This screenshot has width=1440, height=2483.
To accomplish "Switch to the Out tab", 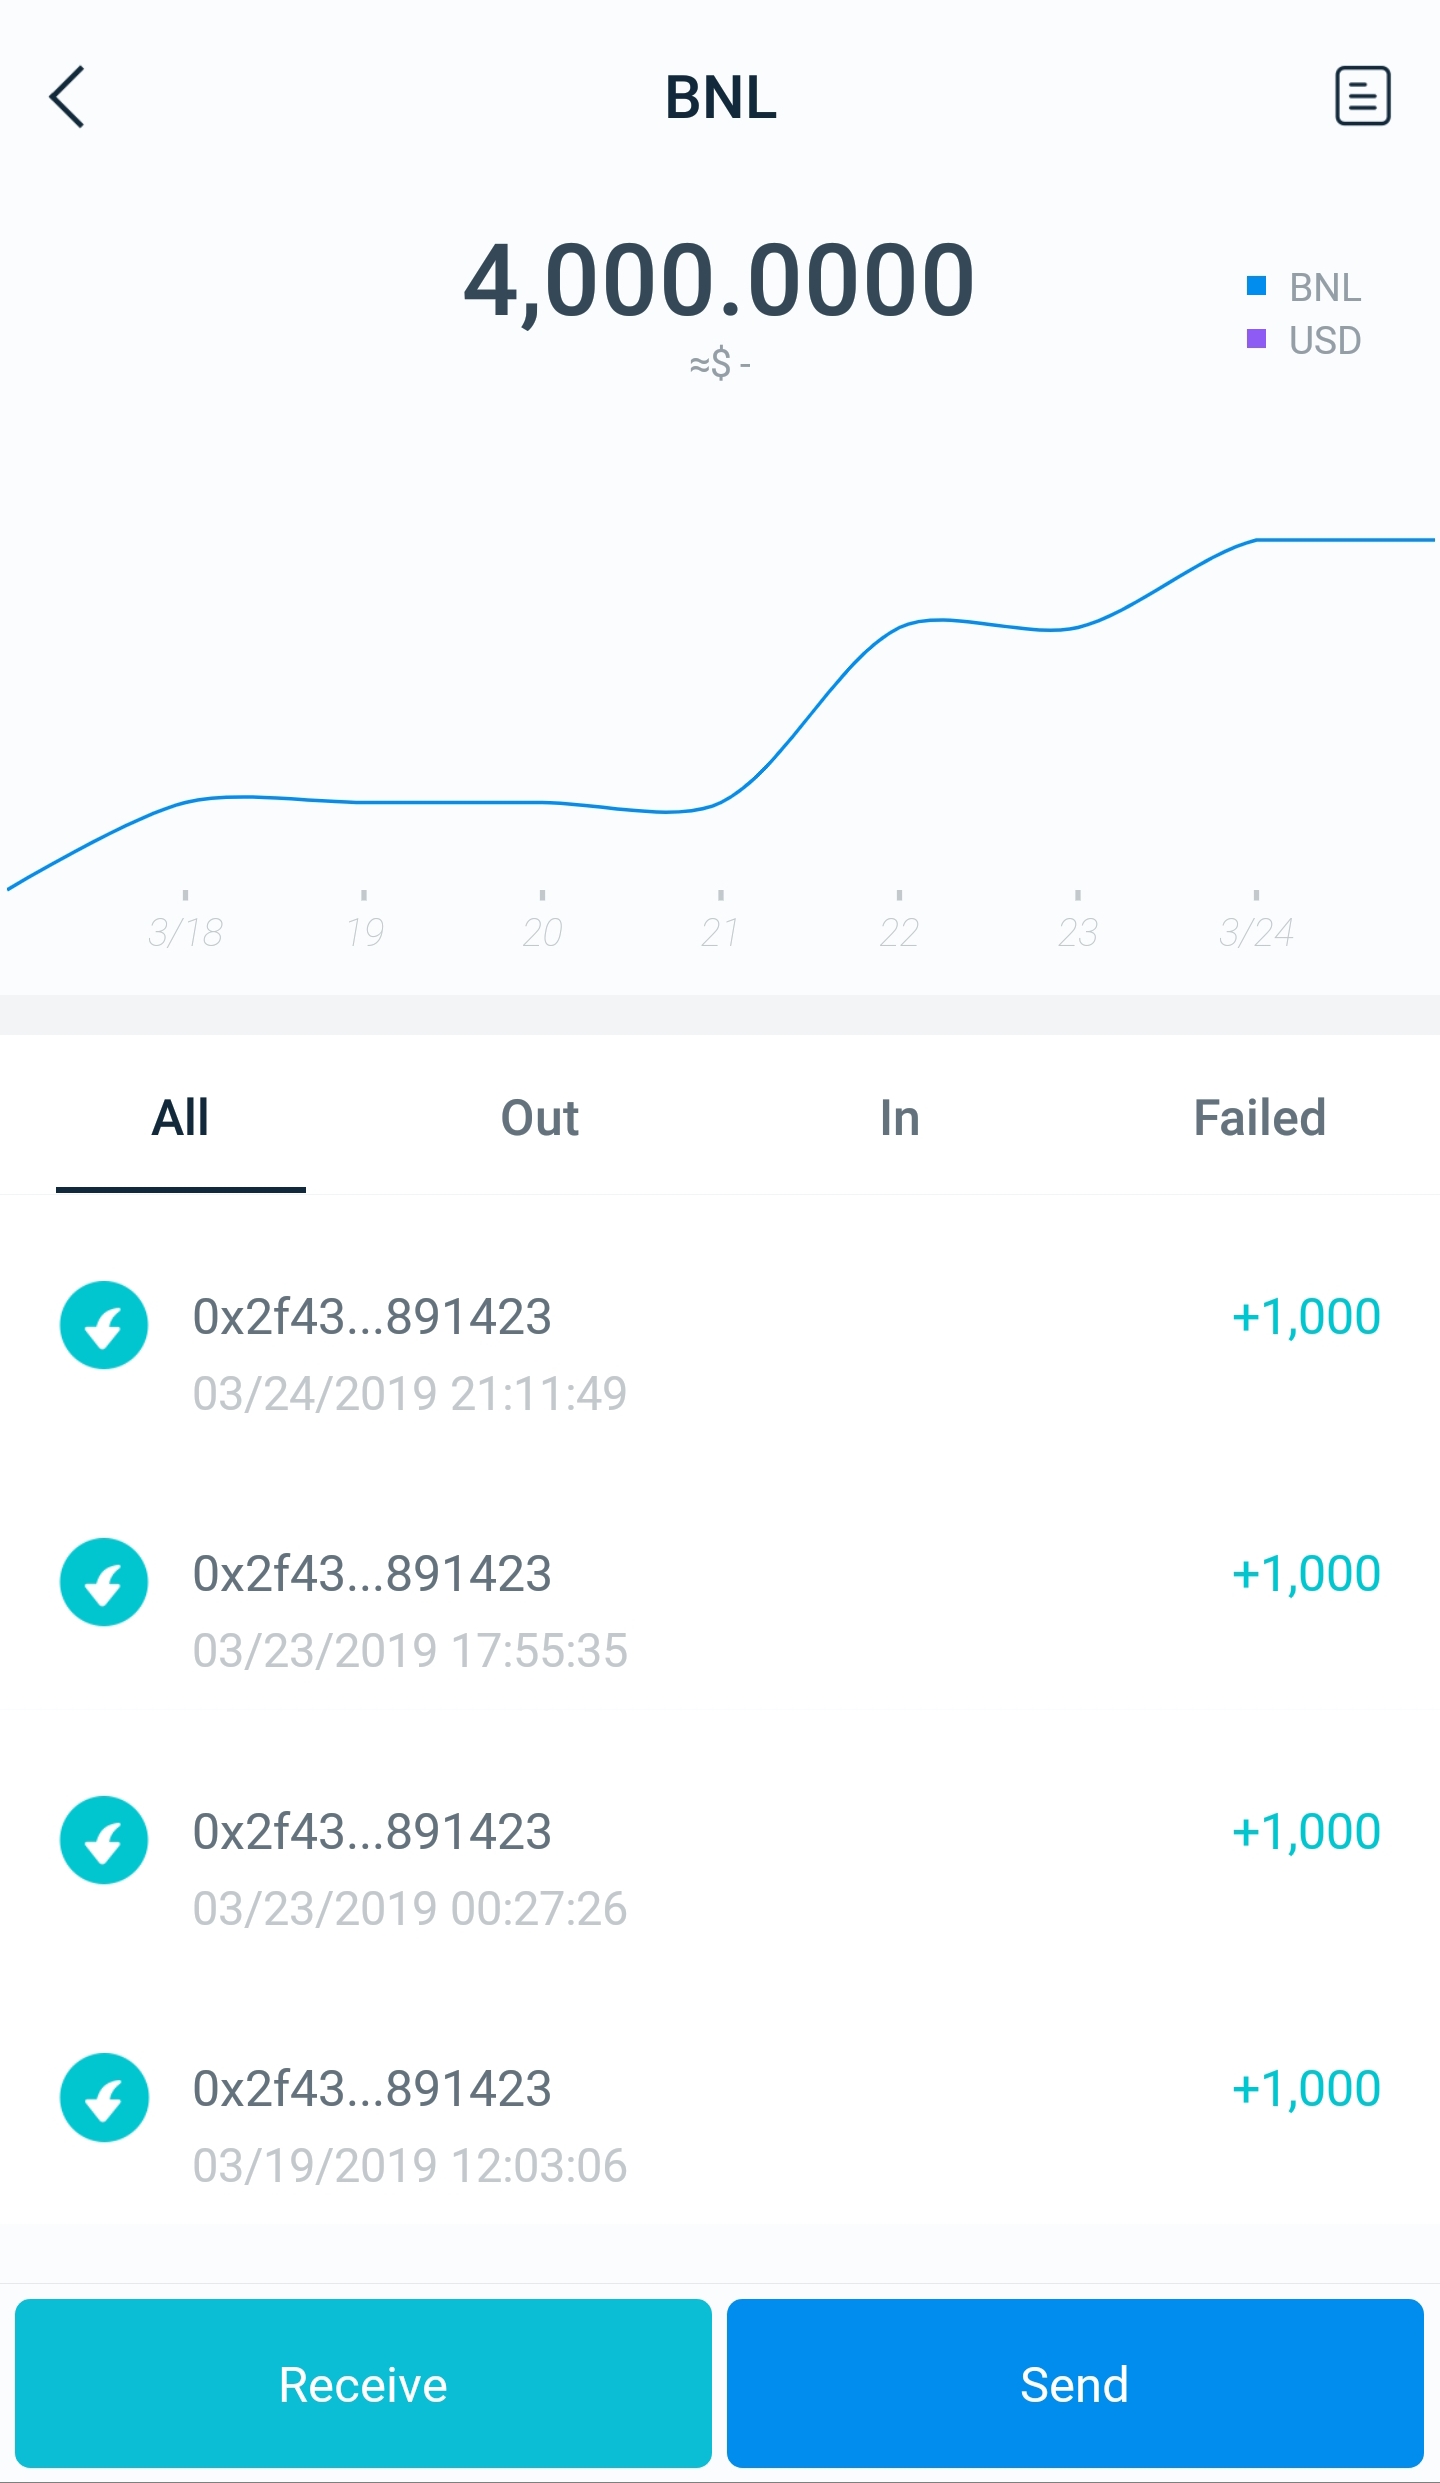I will (540, 1118).
